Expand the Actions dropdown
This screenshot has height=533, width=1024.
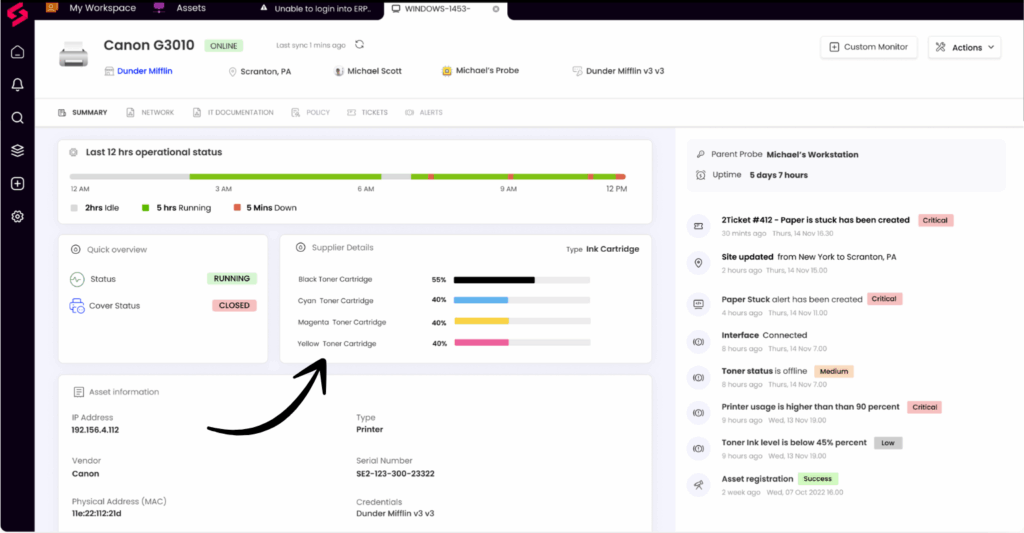(x=964, y=47)
